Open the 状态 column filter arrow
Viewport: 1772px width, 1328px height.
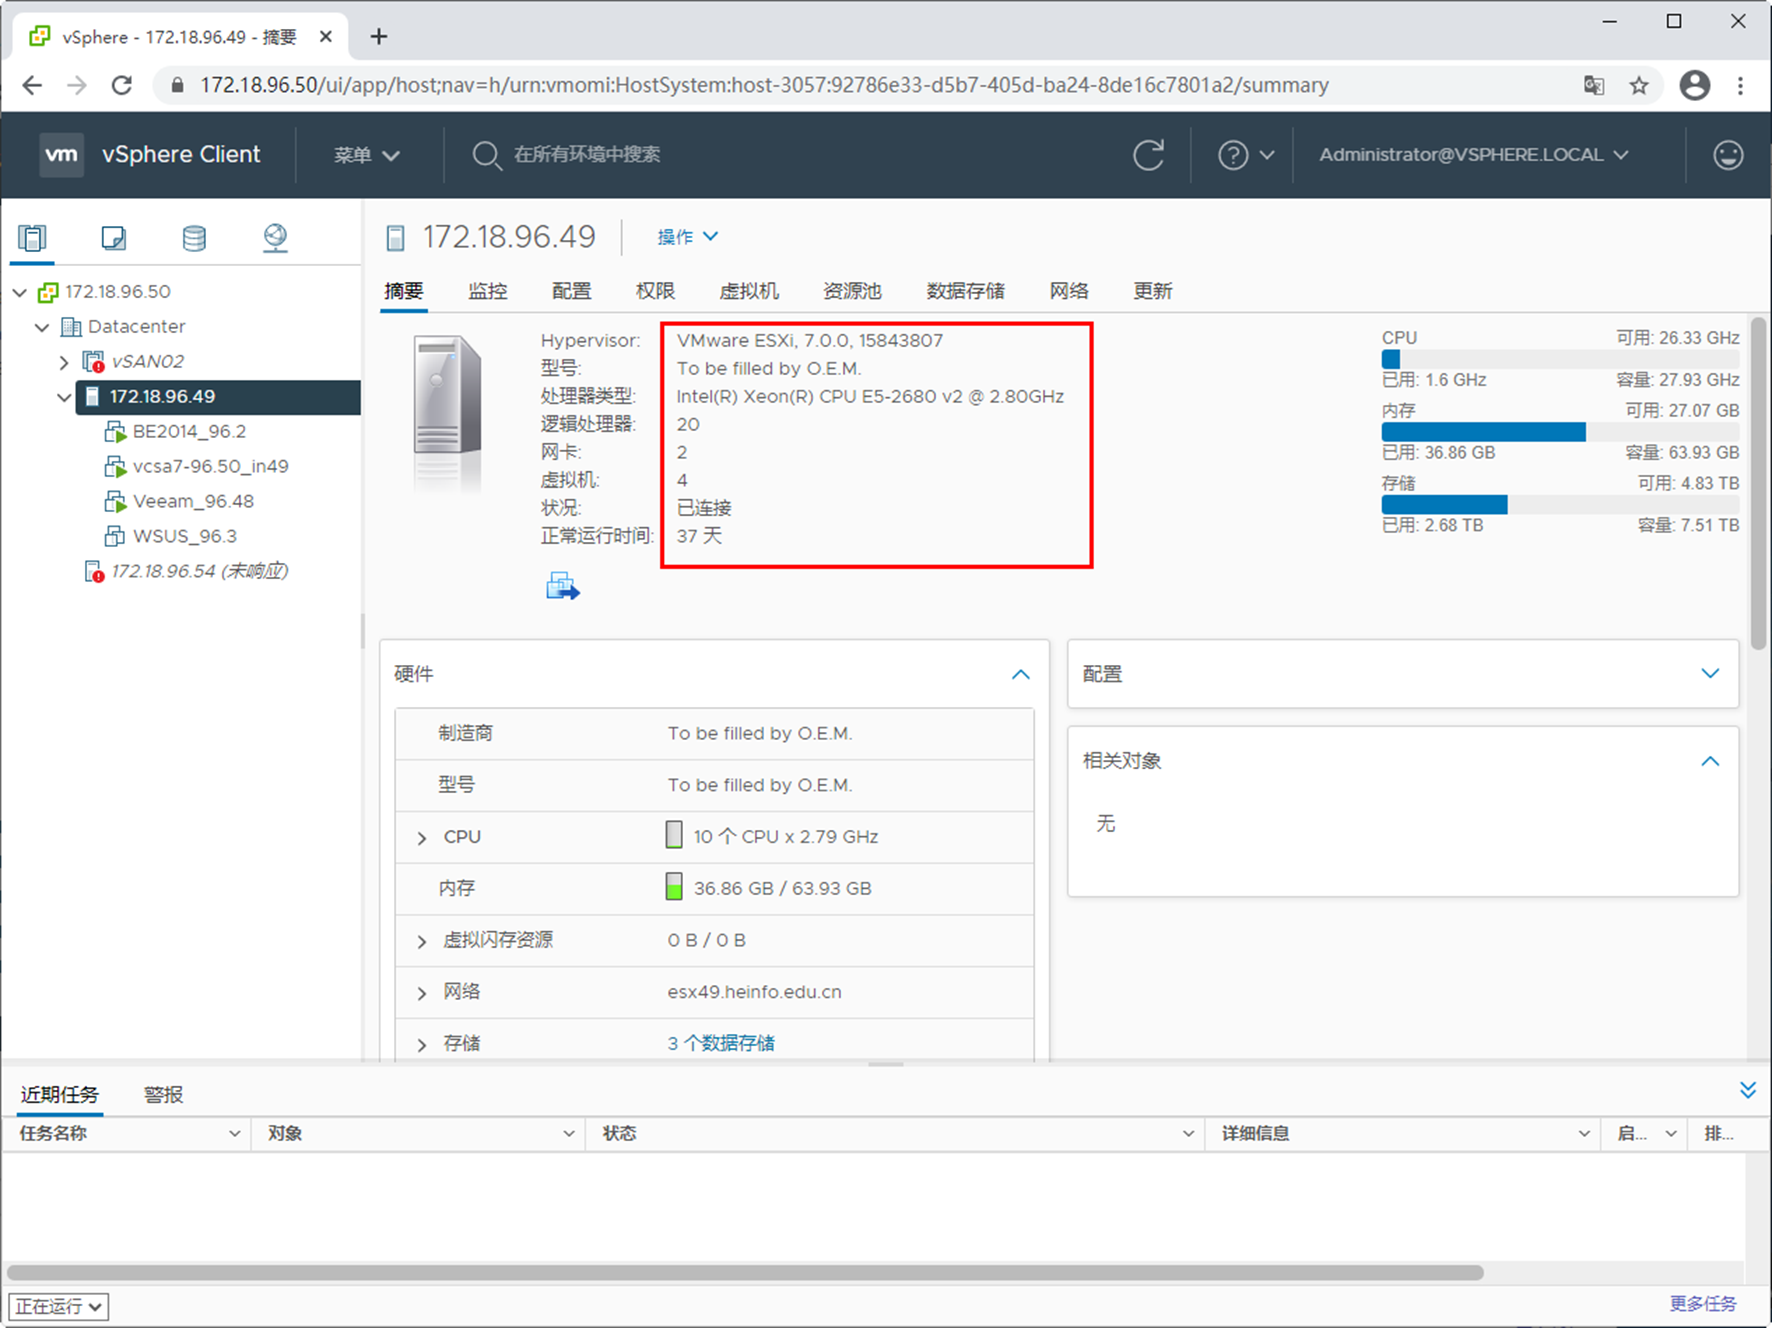pyautogui.click(x=1188, y=1134)
